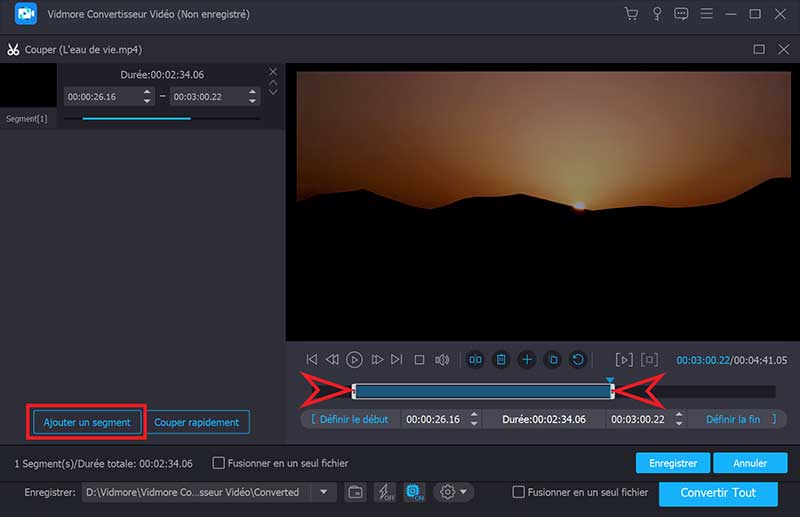Click the plus icon to add a segment
800x517 pixels.
pos(527,359)
